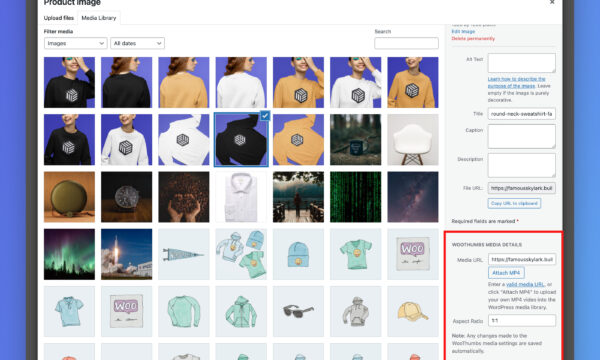Select the mug in forest thumbnail
This screenshot has width=600, height=360.
pyautogui.click(x=355, y=140)
